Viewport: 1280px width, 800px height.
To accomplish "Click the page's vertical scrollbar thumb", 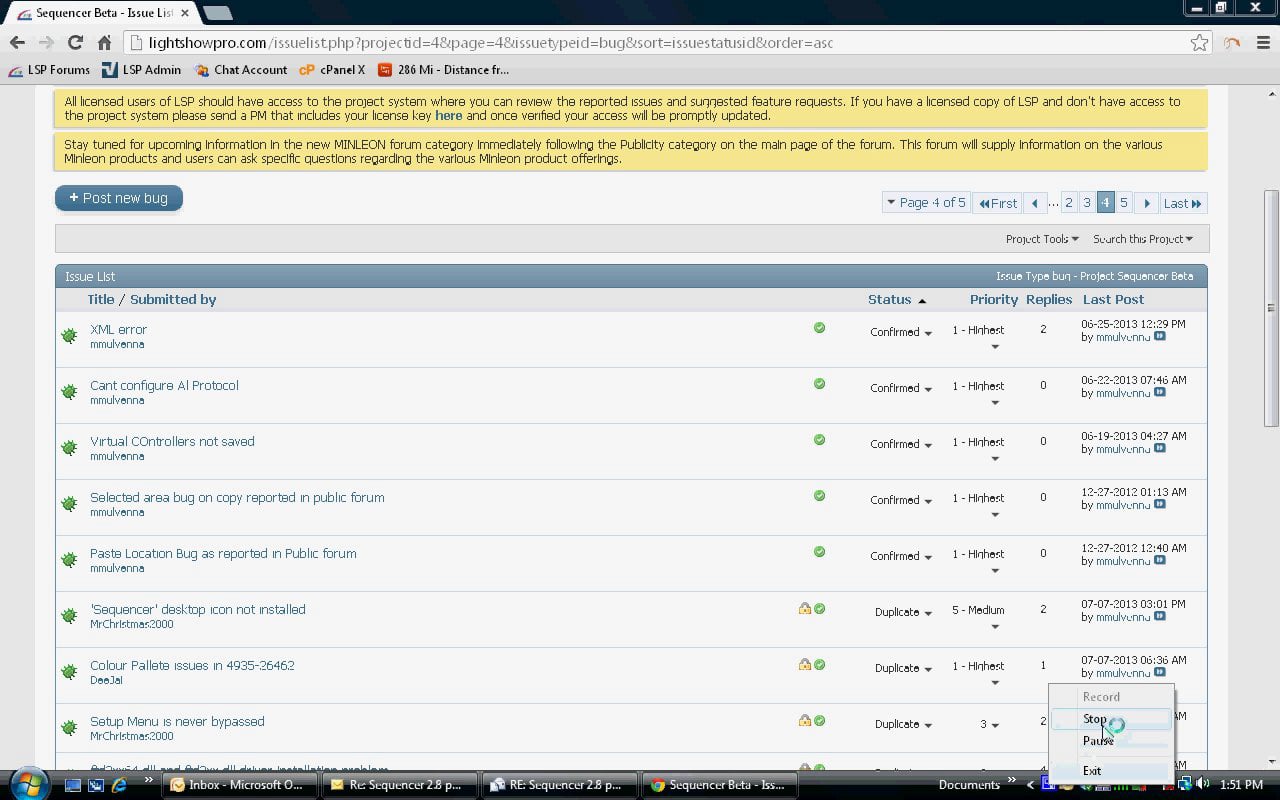I will [1271, 308].
